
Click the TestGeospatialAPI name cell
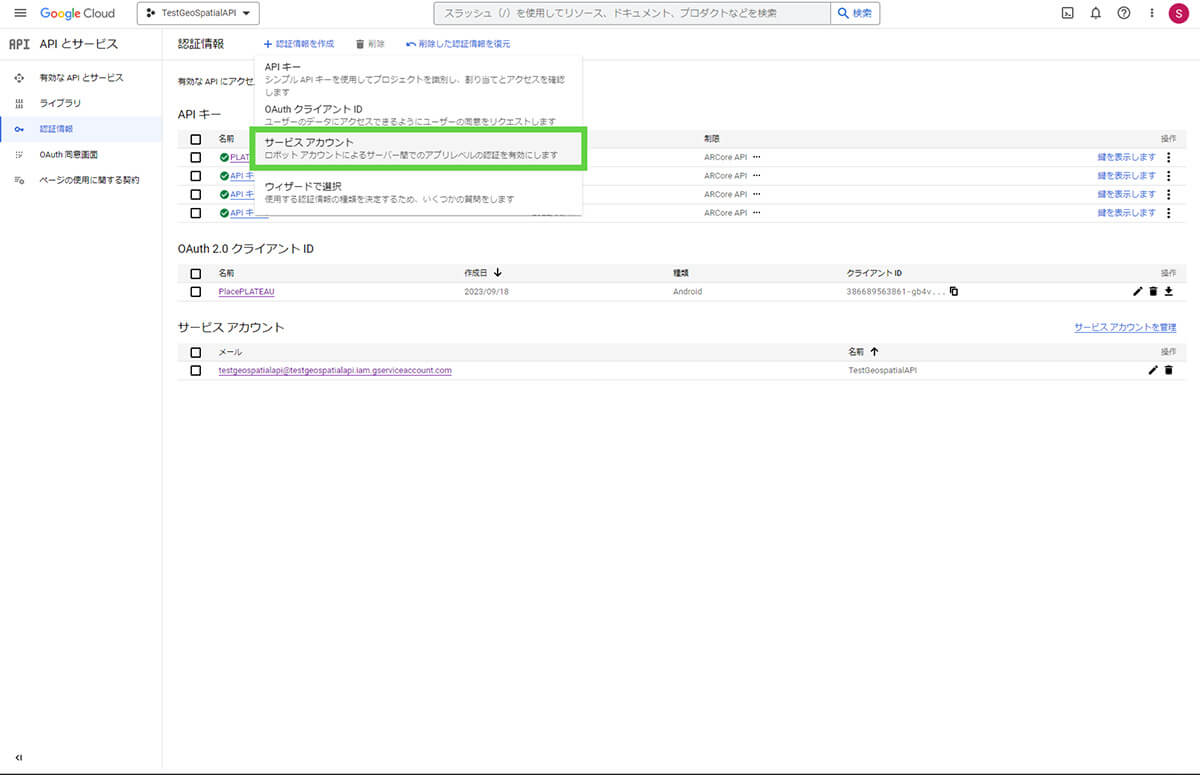(882, 370)
